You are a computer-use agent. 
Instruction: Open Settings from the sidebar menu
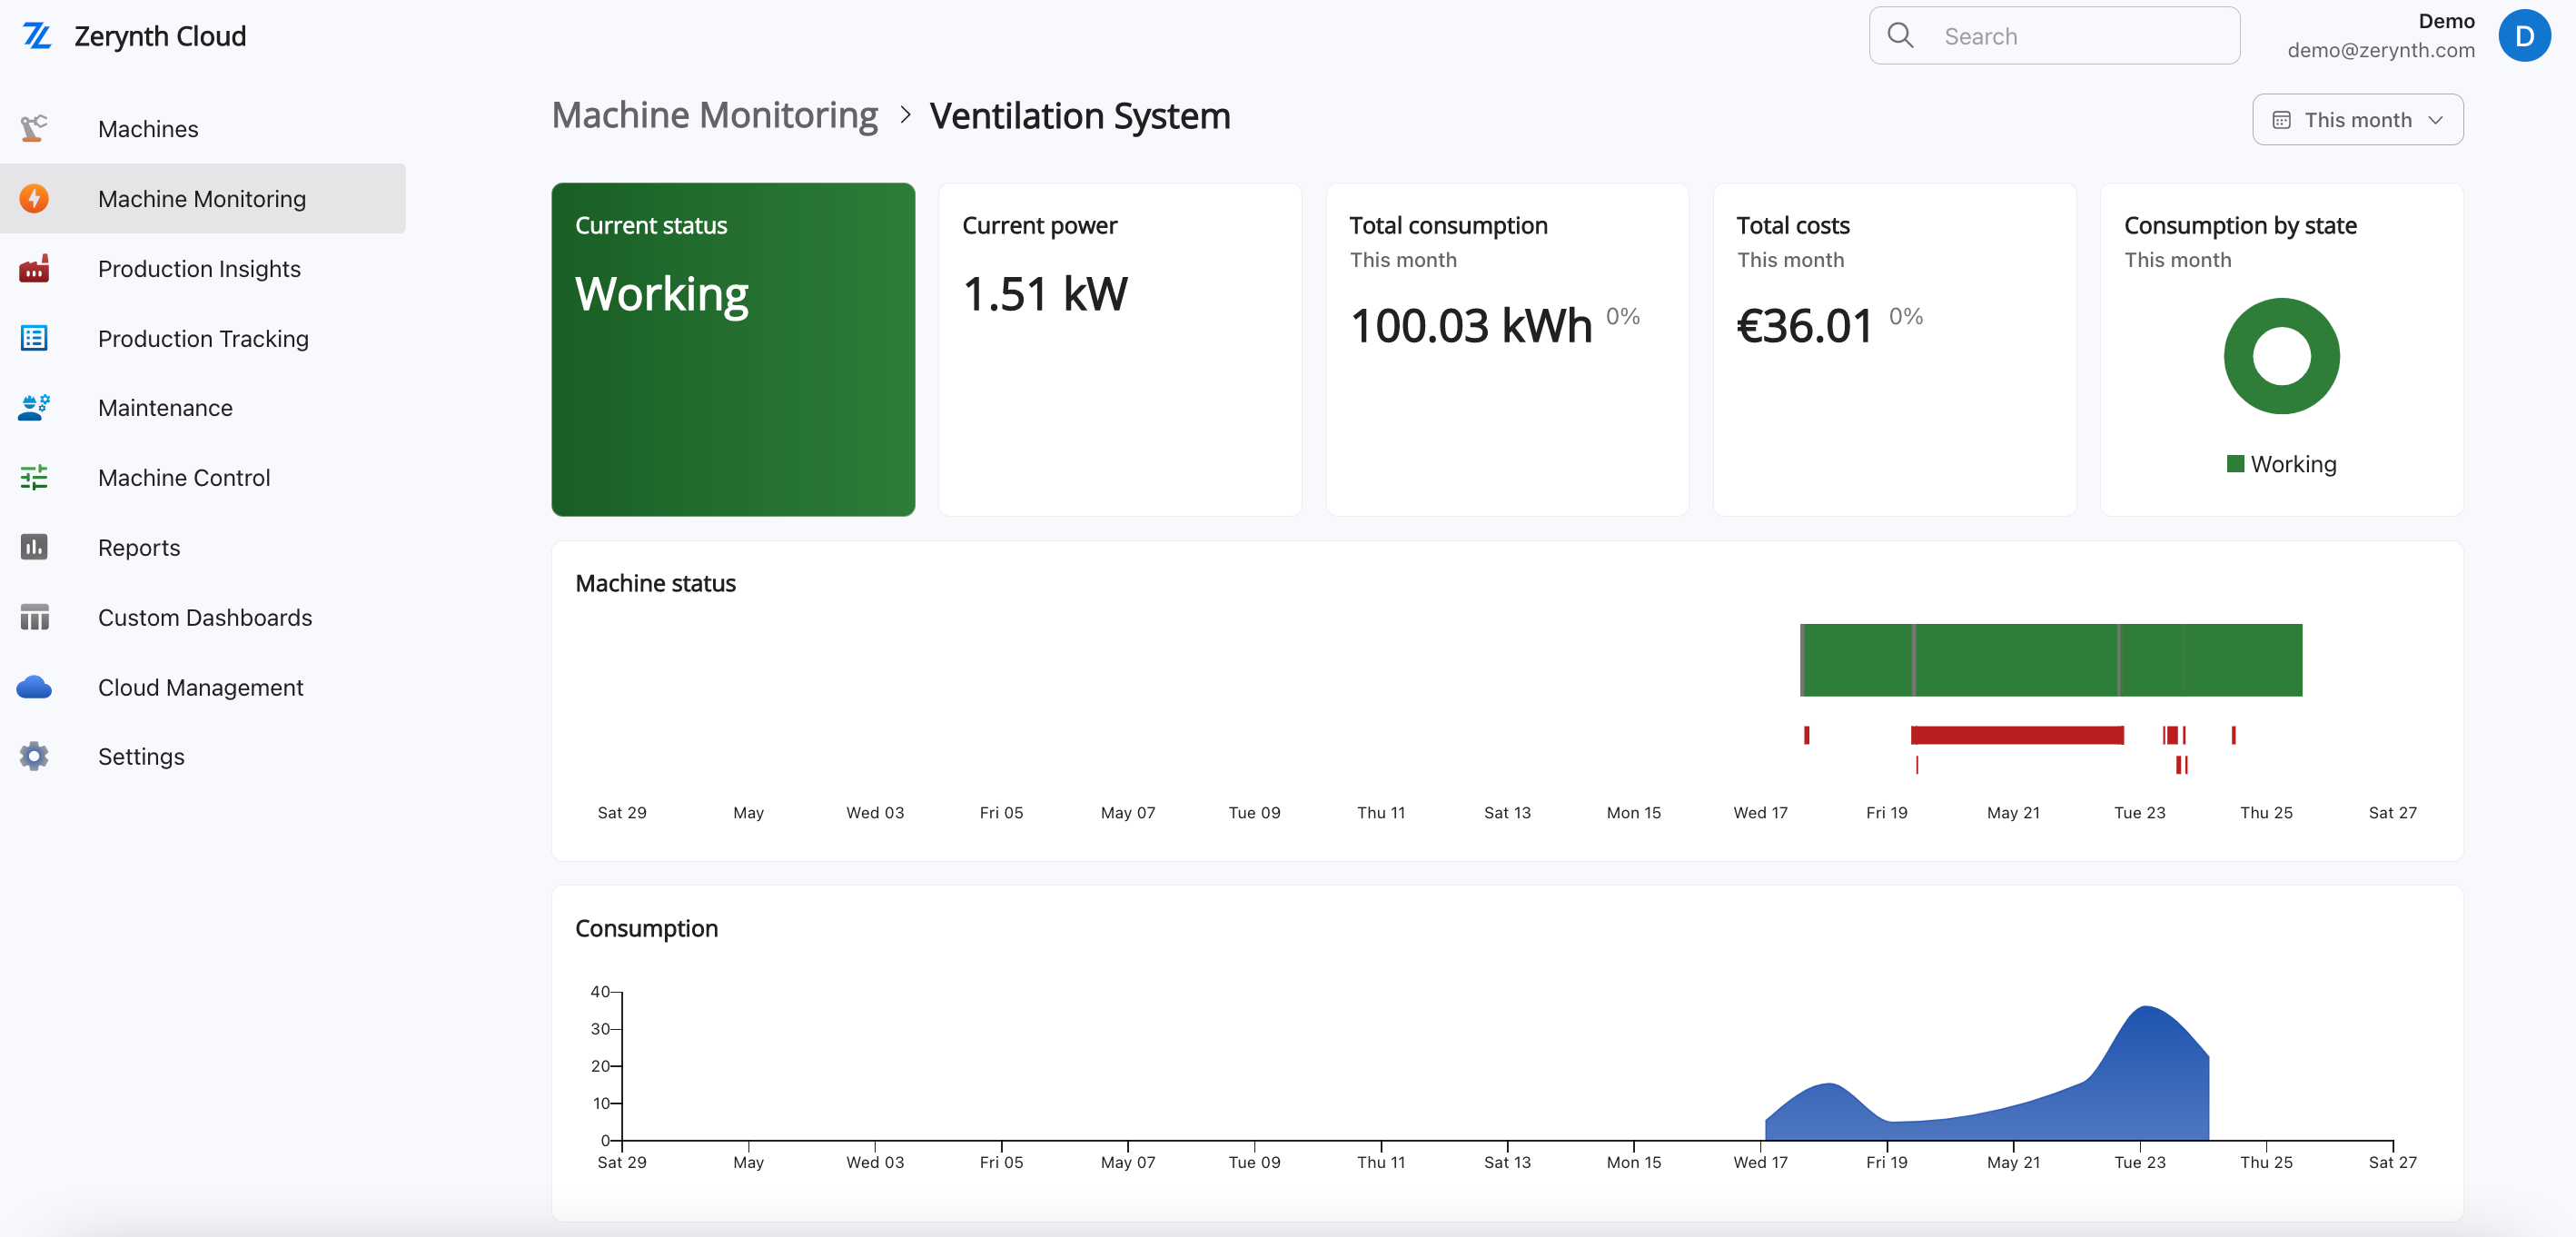coord(141,756)
